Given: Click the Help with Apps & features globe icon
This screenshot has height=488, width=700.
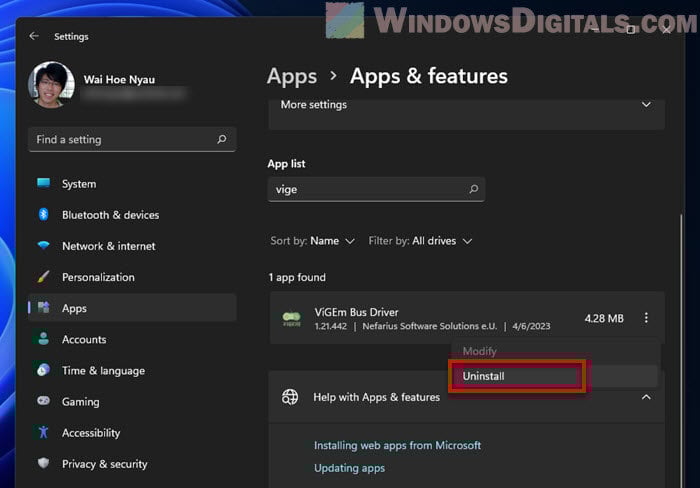Looking at the screenshot, I should coord(290,396).
